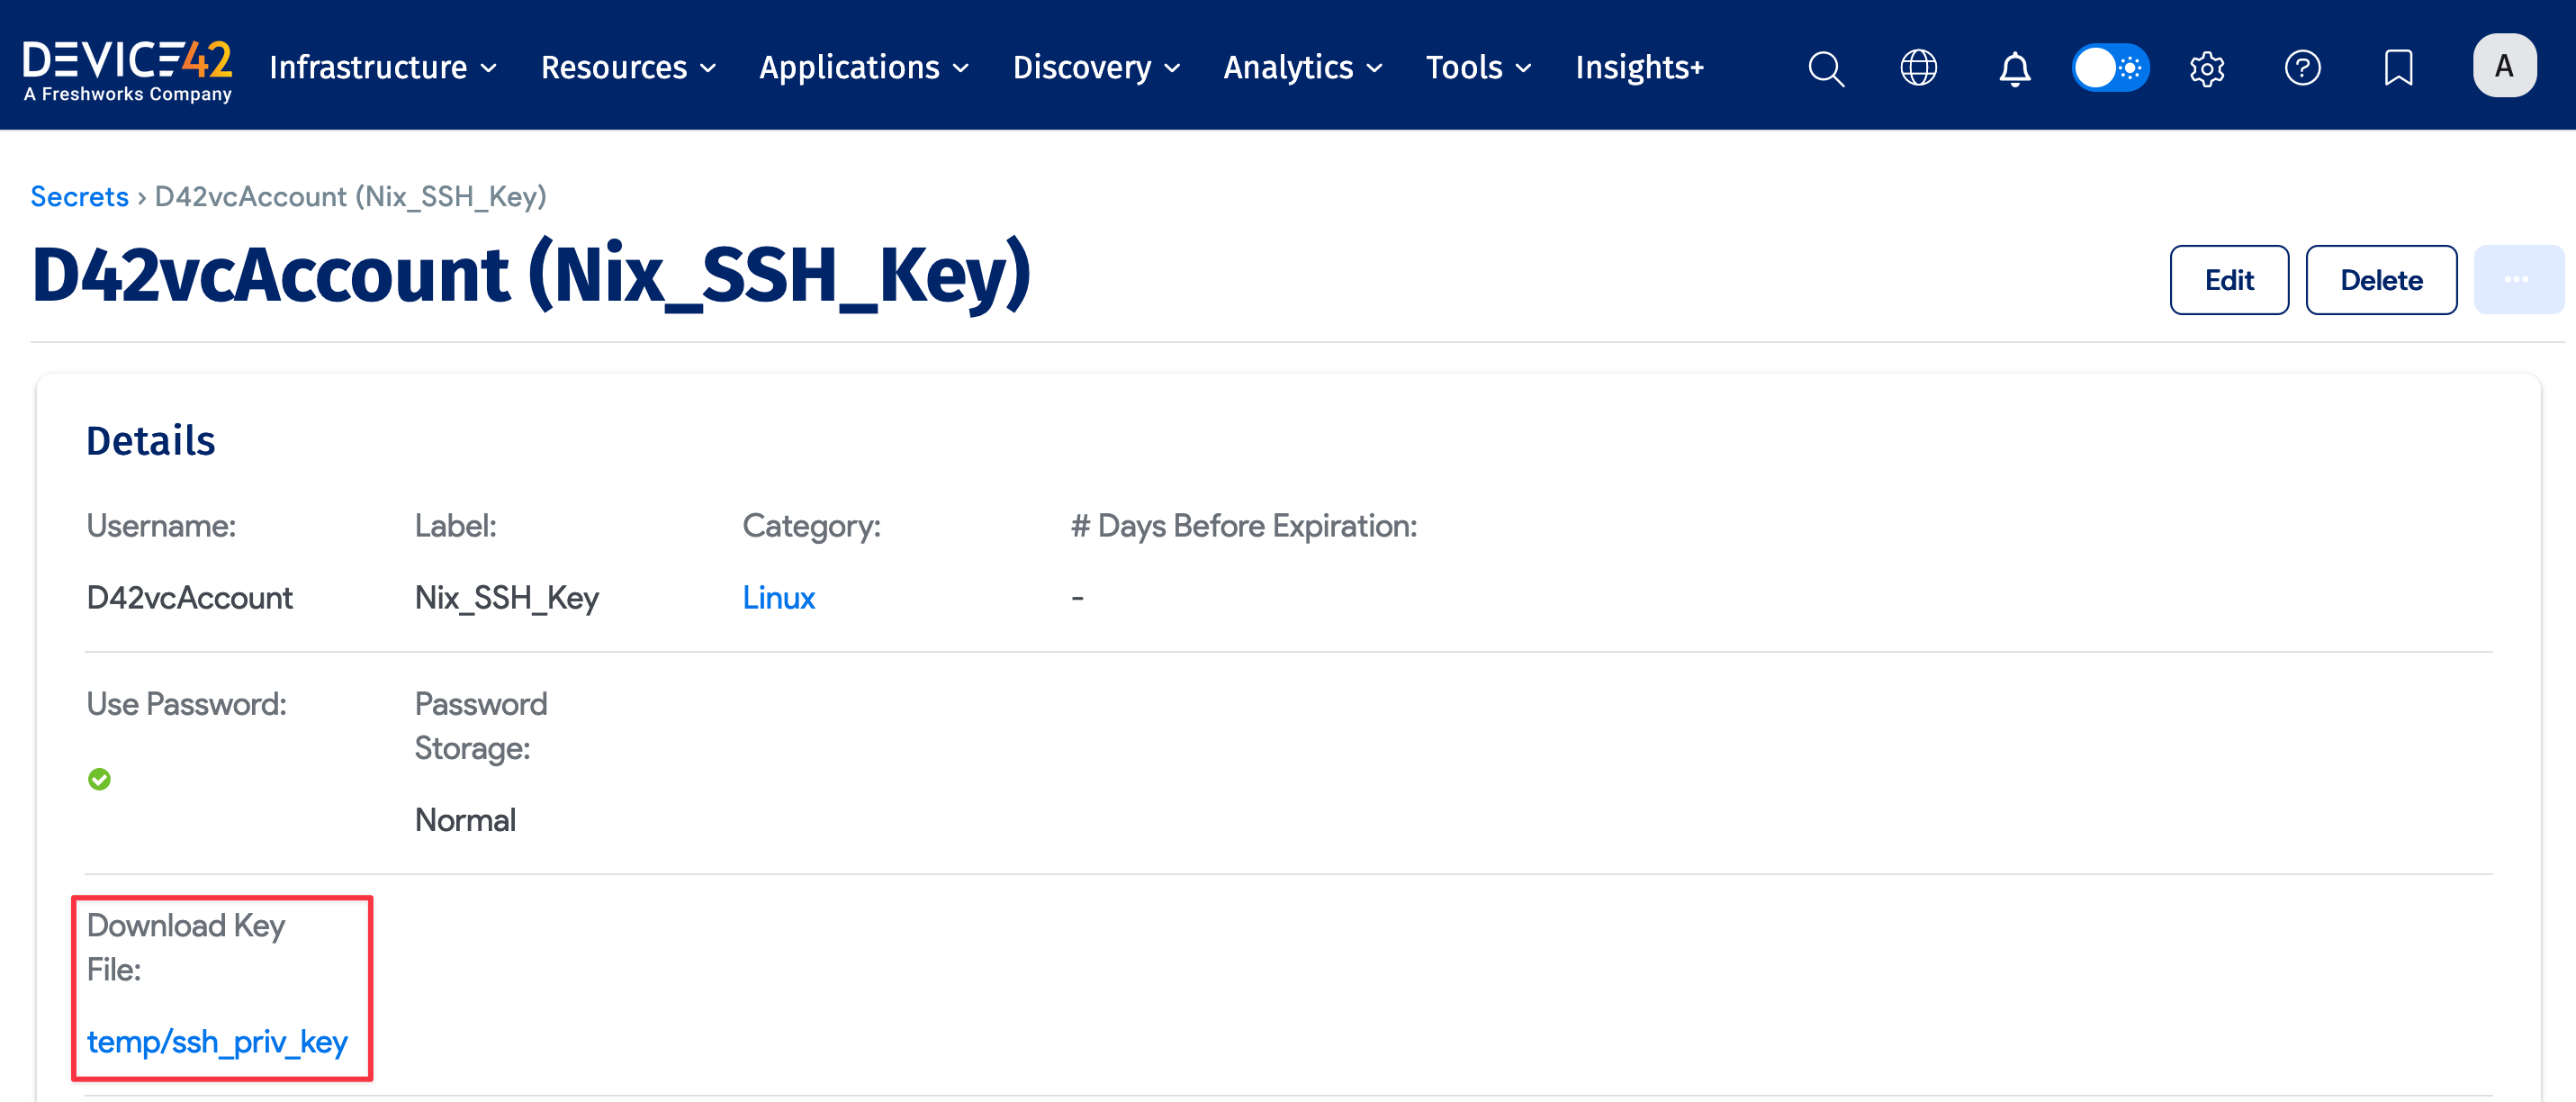
Task: Select the Insights+ menu item
Action: click(x=1639, y=67)
